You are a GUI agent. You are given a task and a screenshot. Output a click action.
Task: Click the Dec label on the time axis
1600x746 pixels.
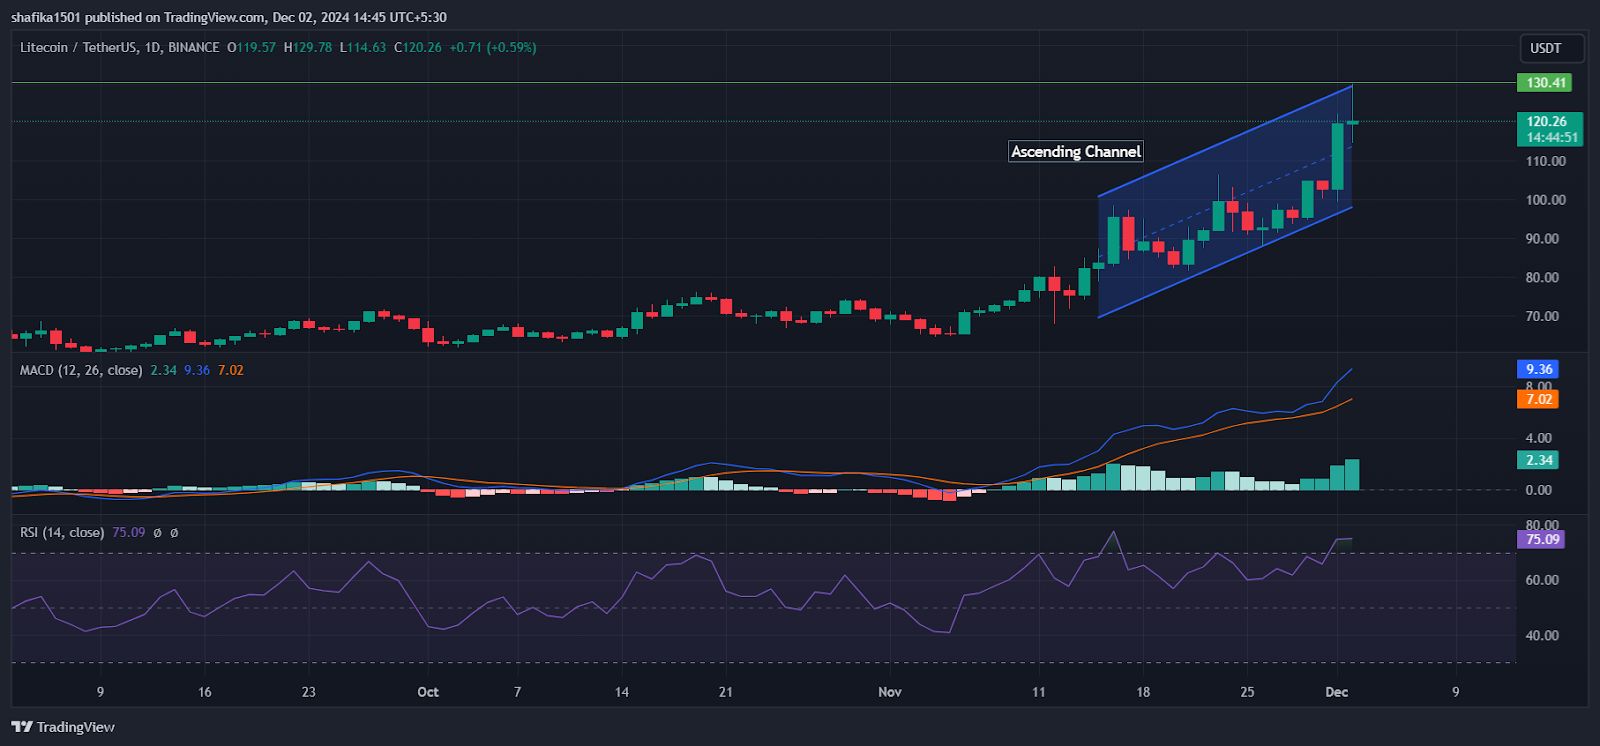(x=1337, y=692)
